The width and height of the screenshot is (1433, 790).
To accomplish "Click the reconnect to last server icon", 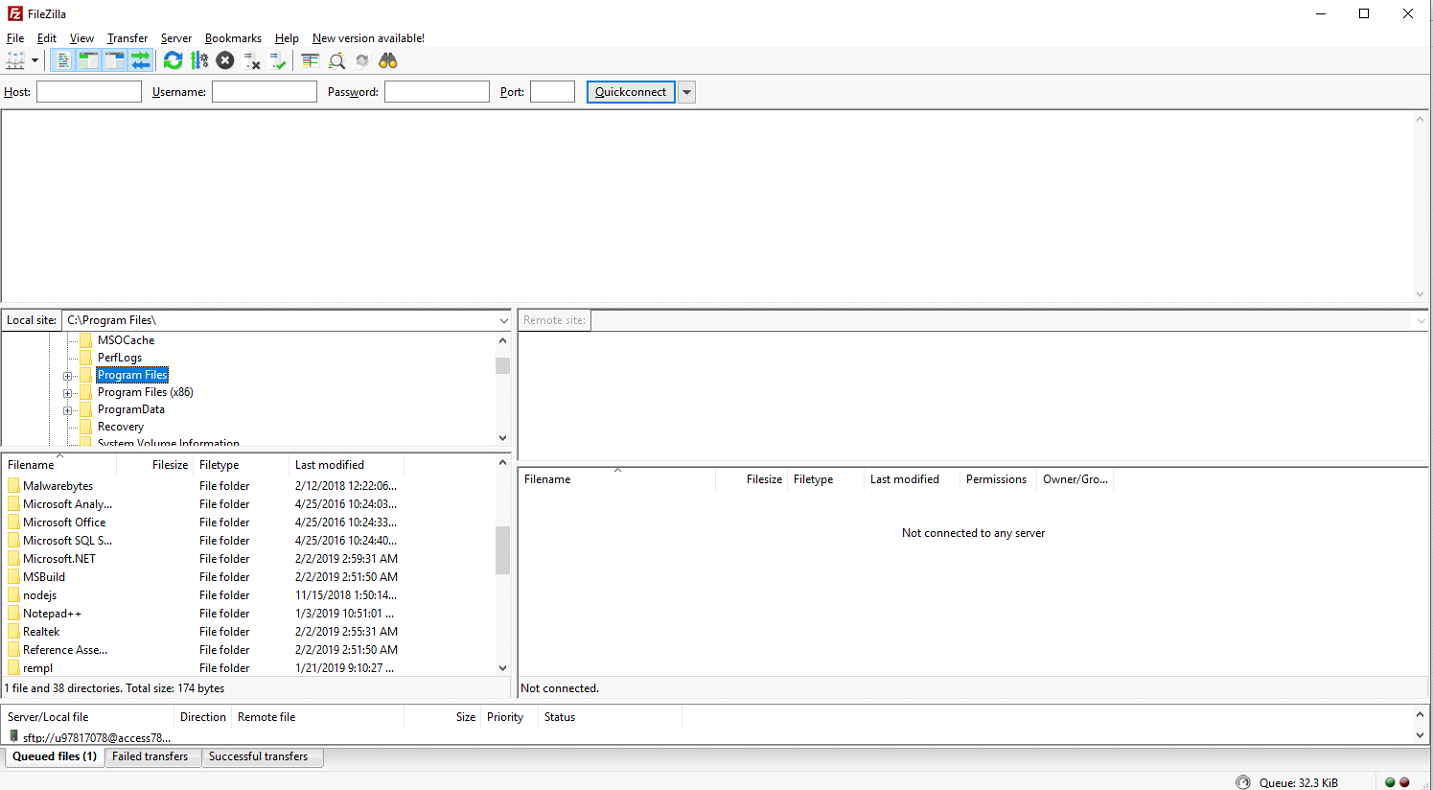I will pos(278,61).
